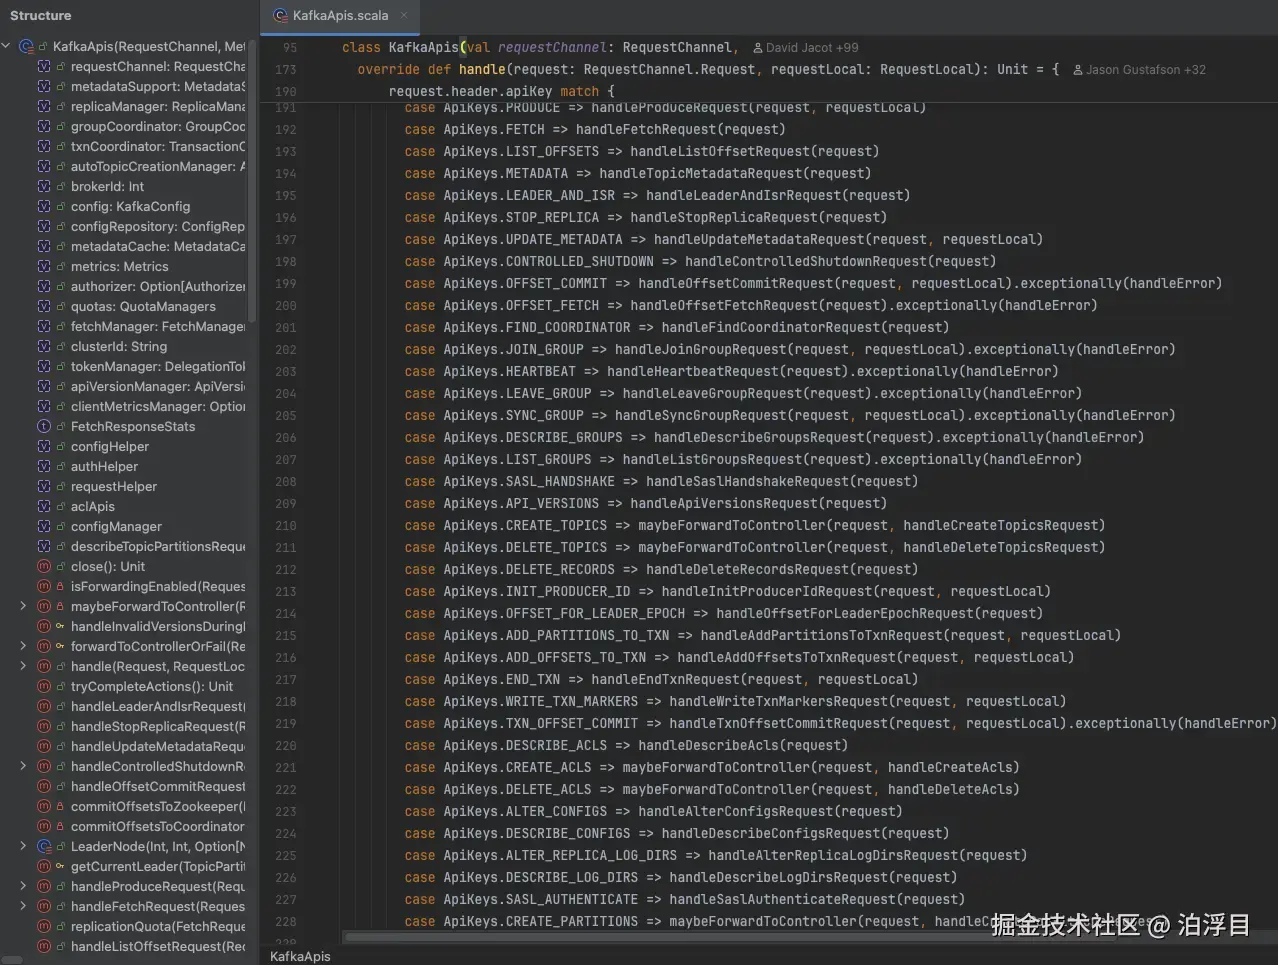Viewport: 1278px width, 965px height.
Task: Click the method icon beside close(): Unit
Action: (x=43, y=566)
